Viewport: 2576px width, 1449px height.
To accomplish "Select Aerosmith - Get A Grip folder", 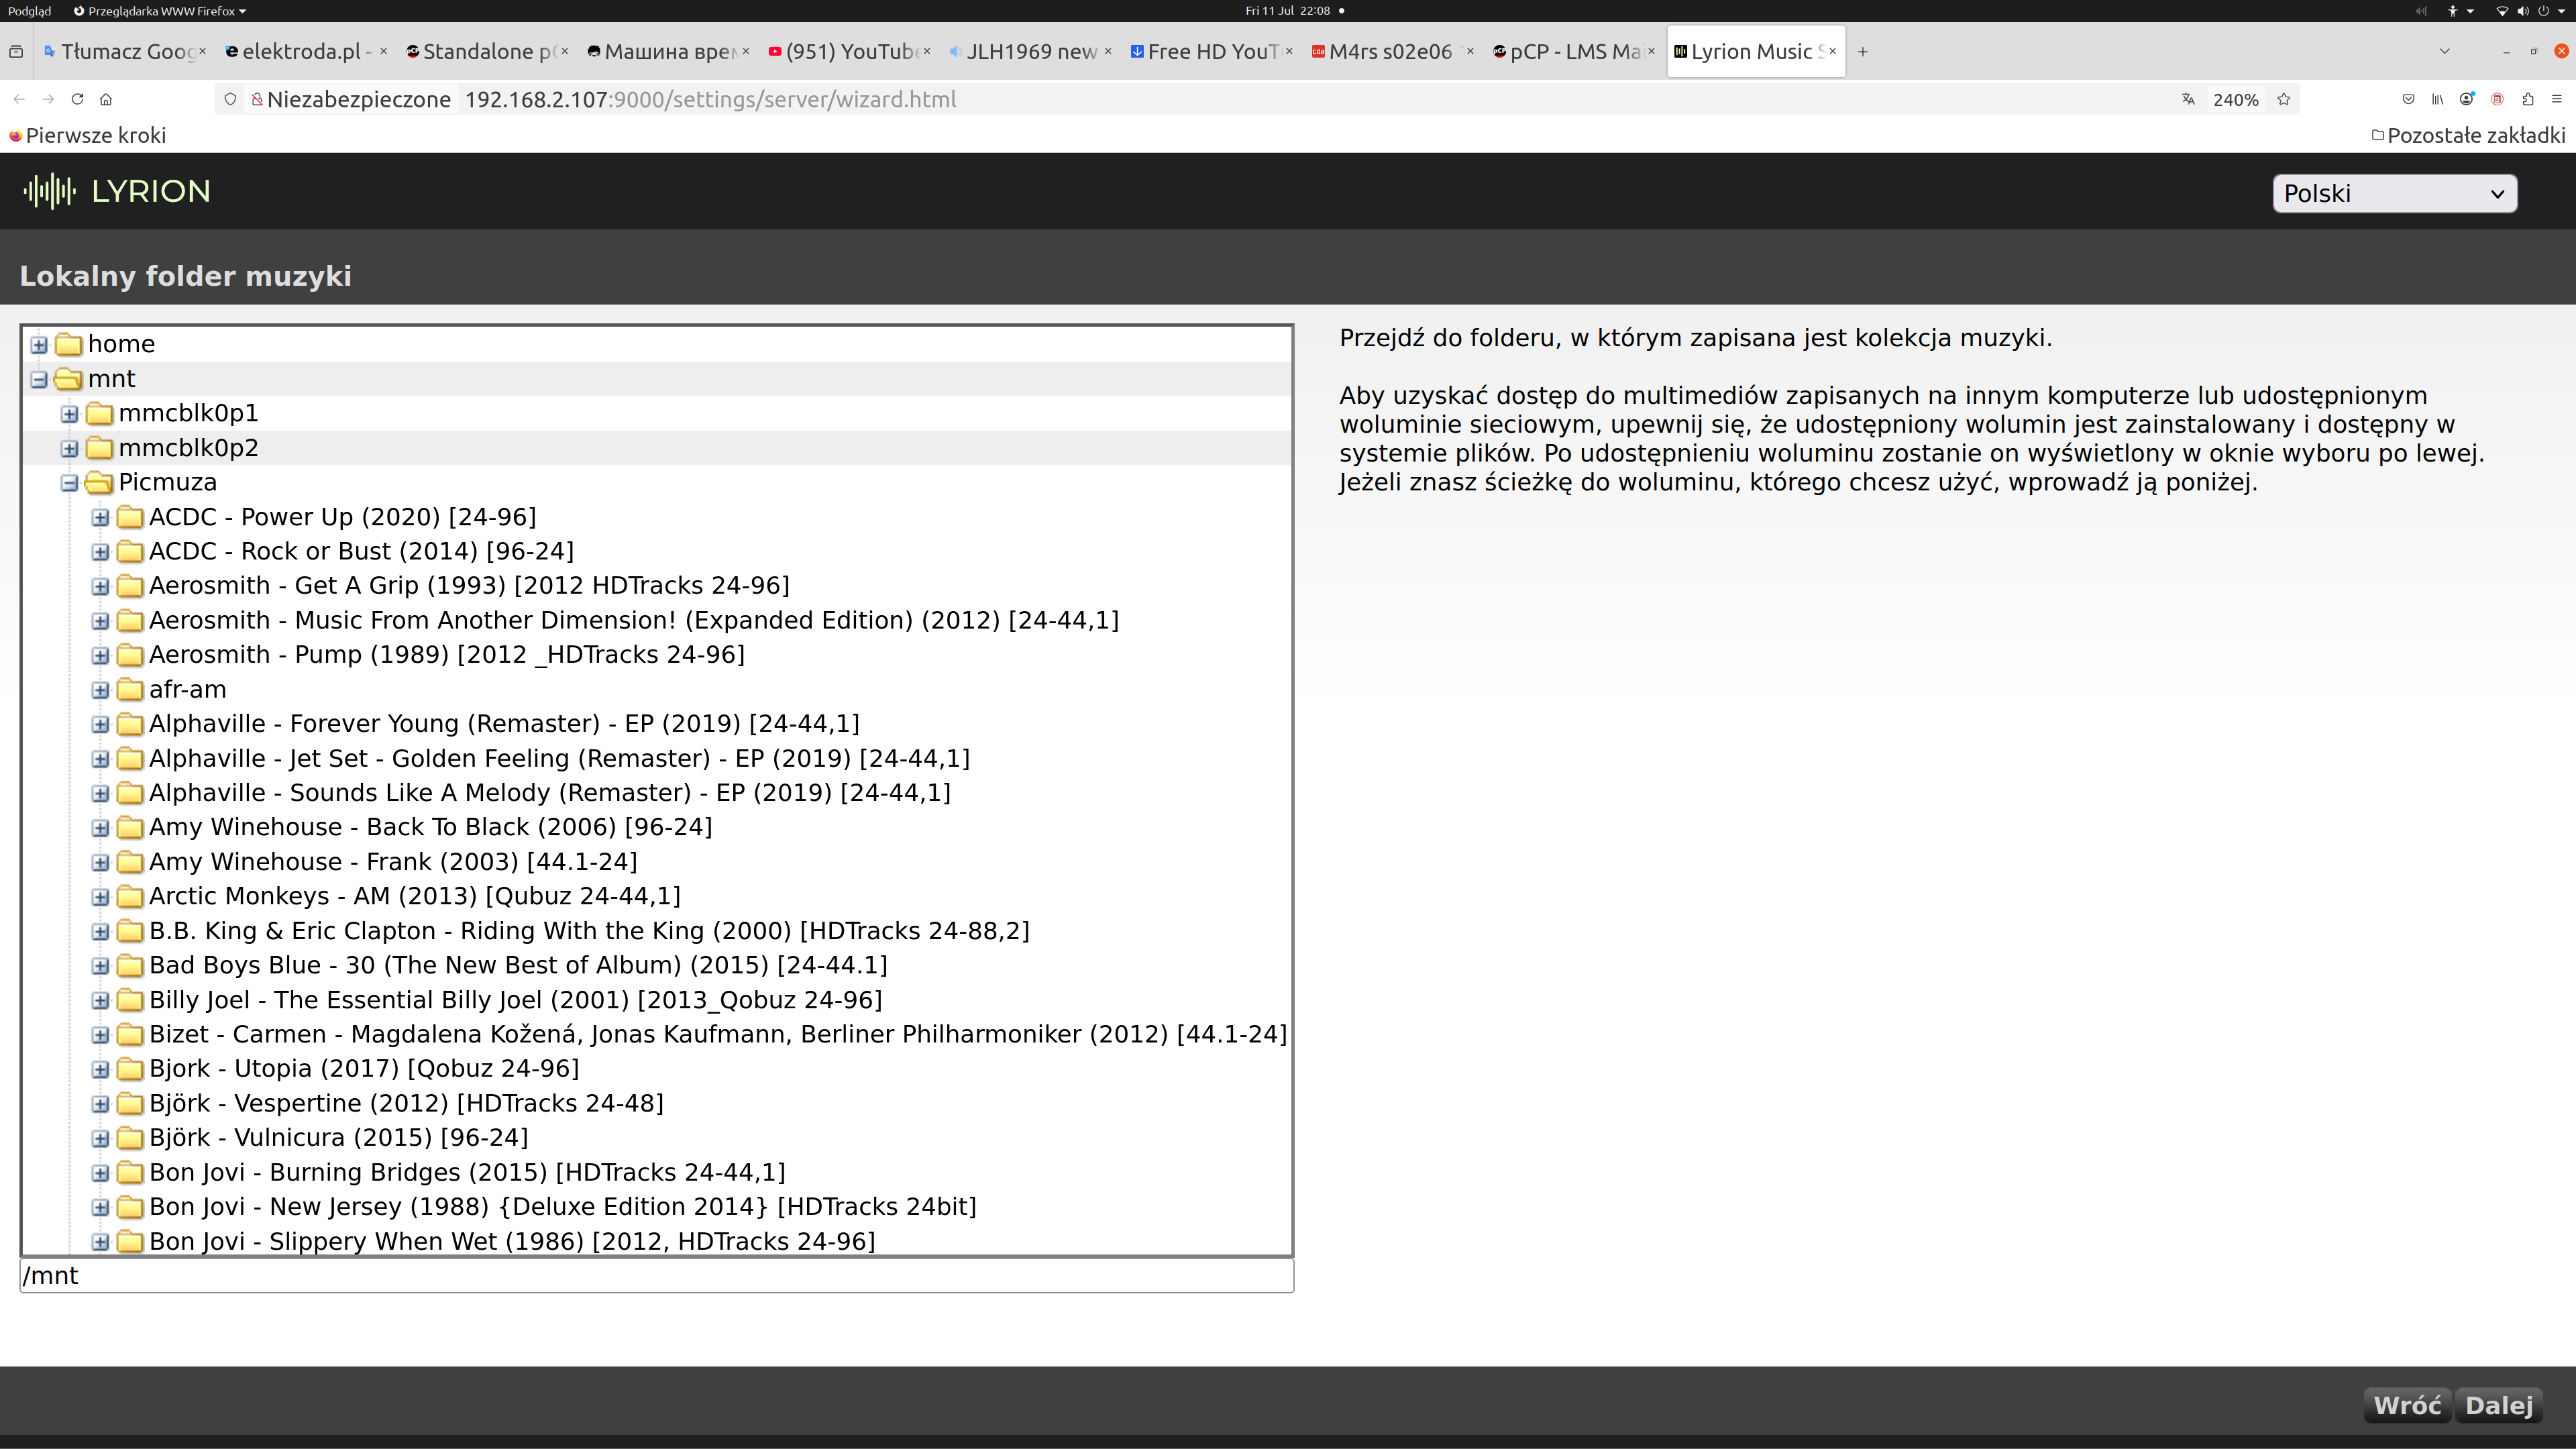I will coord(469,586).
